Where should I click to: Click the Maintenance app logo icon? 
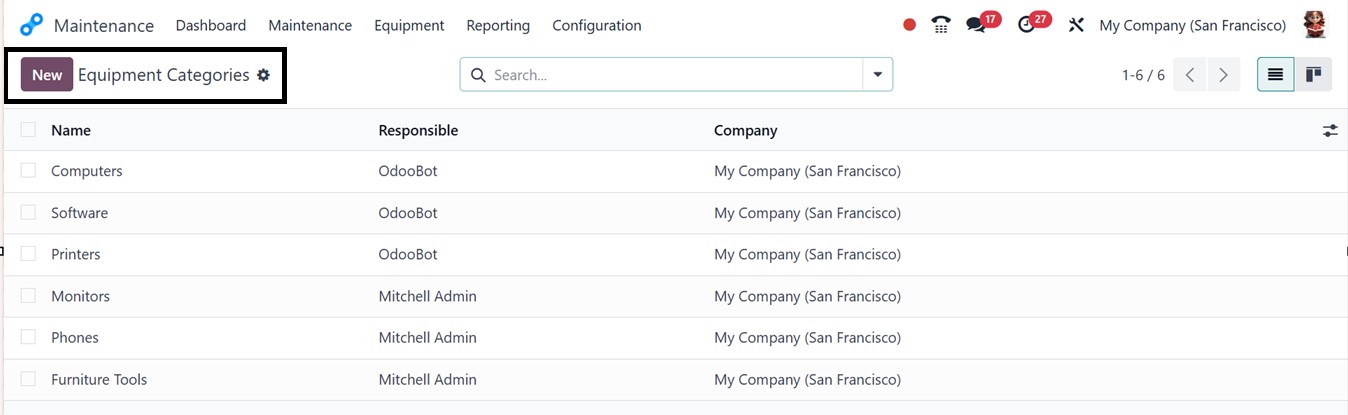[32, 25]
